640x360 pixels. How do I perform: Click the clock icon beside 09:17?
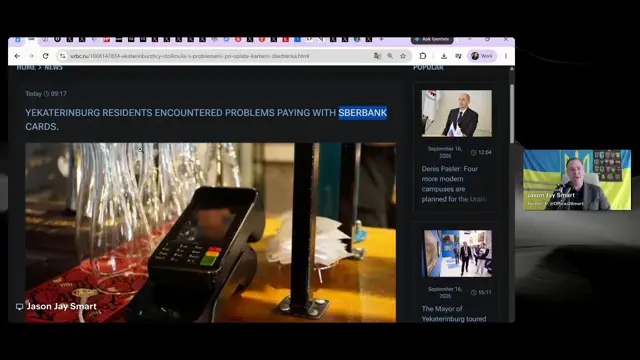tap(46, 94)
